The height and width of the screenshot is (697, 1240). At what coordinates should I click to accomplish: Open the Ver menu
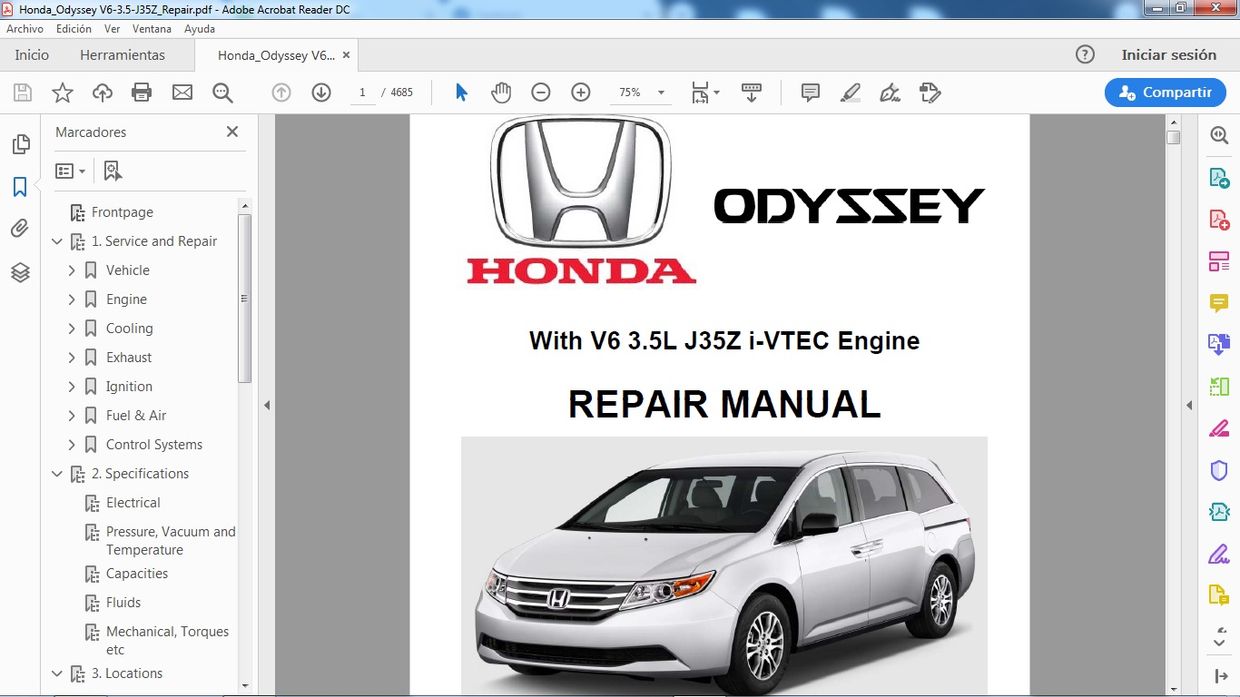pos(112,29)
